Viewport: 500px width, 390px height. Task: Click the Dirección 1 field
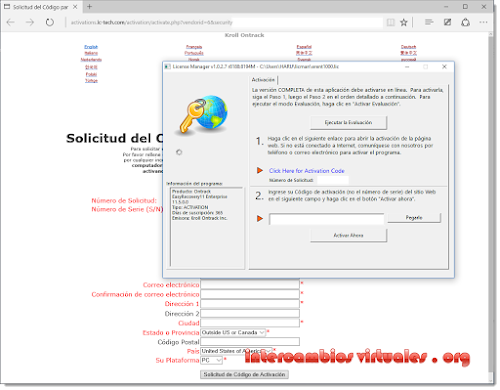coord(250,304)
